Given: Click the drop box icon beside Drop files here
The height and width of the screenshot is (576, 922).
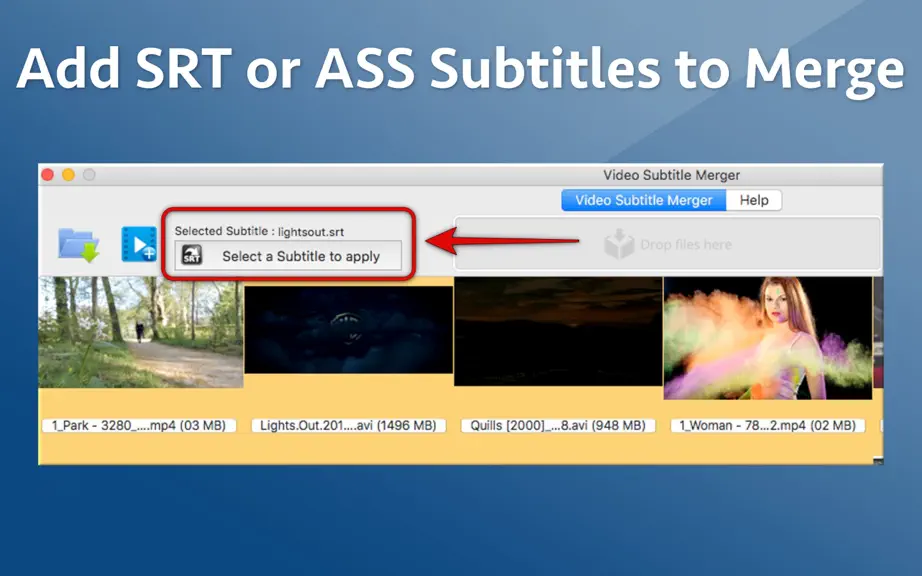Looking at the screenshot, I should point(619,244).
